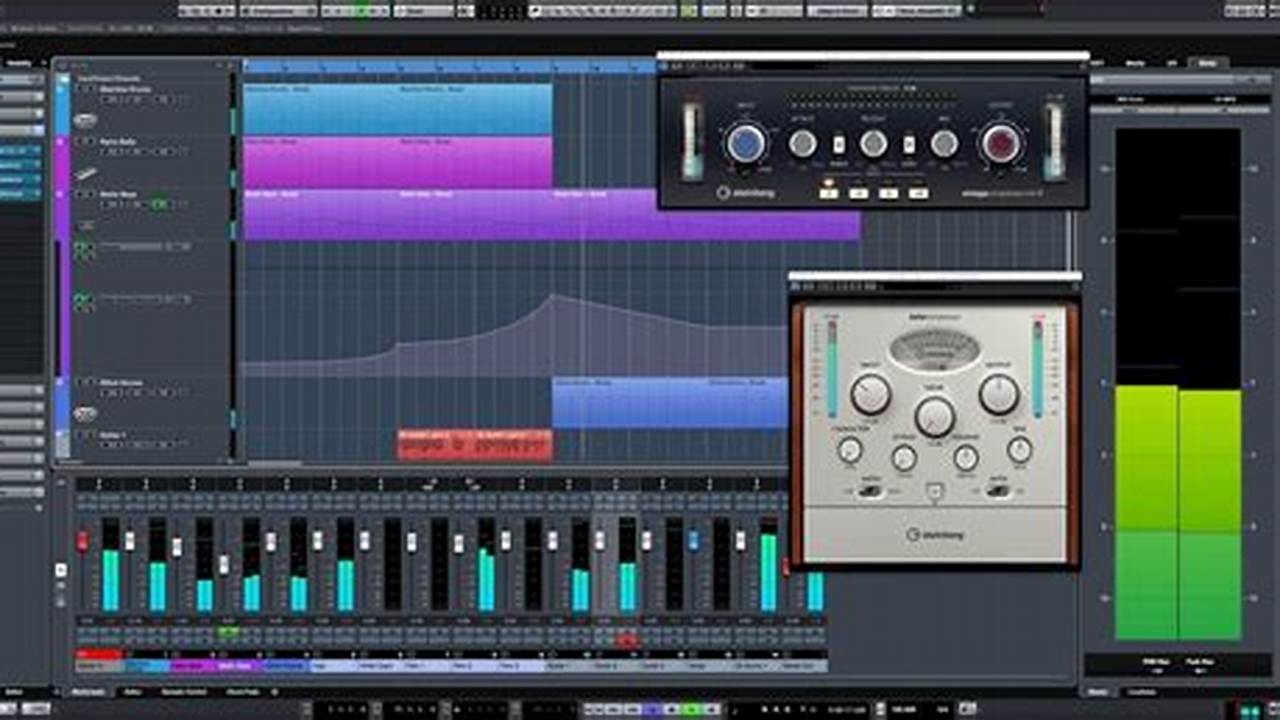Click side-chain button at tube compressor bottom center
The width and height of the screenshot is (1280, 720).
(935, 491)
